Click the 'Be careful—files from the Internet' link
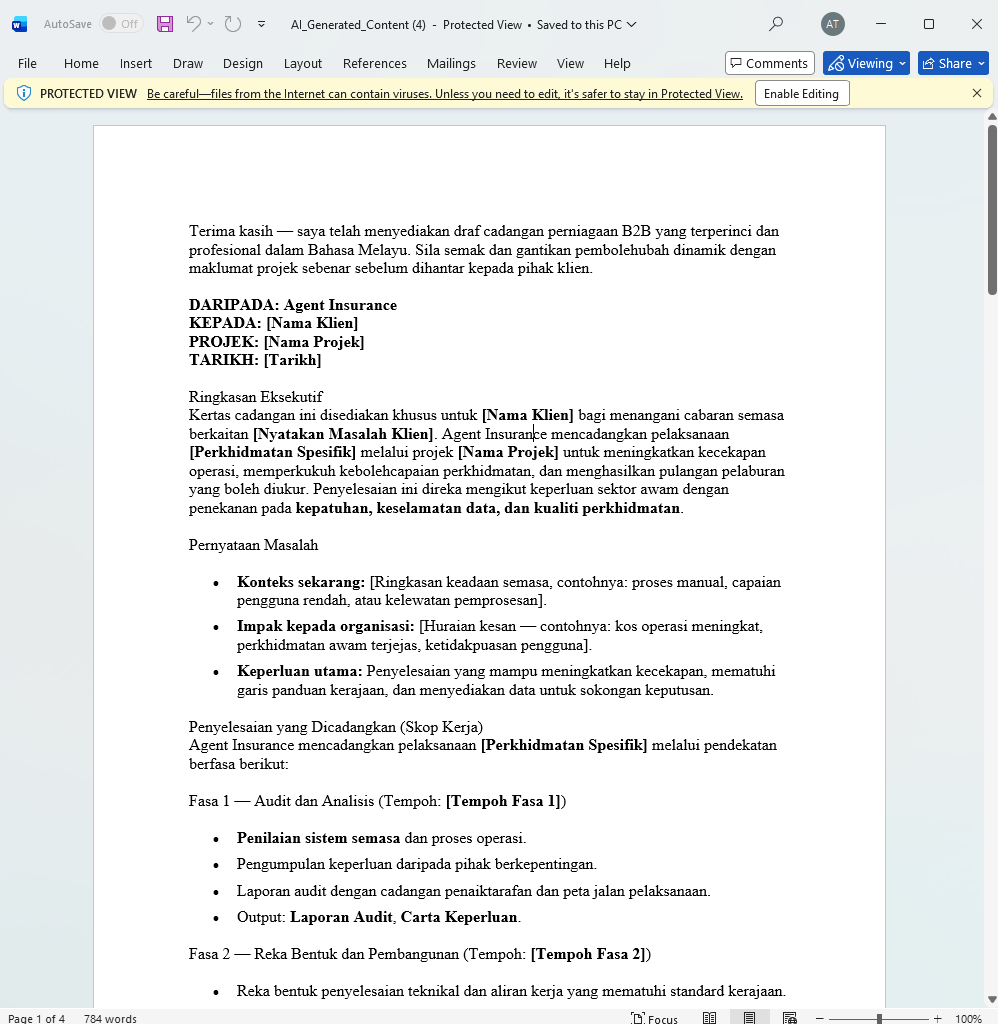The image size is (998, 1024). [445, 93]
